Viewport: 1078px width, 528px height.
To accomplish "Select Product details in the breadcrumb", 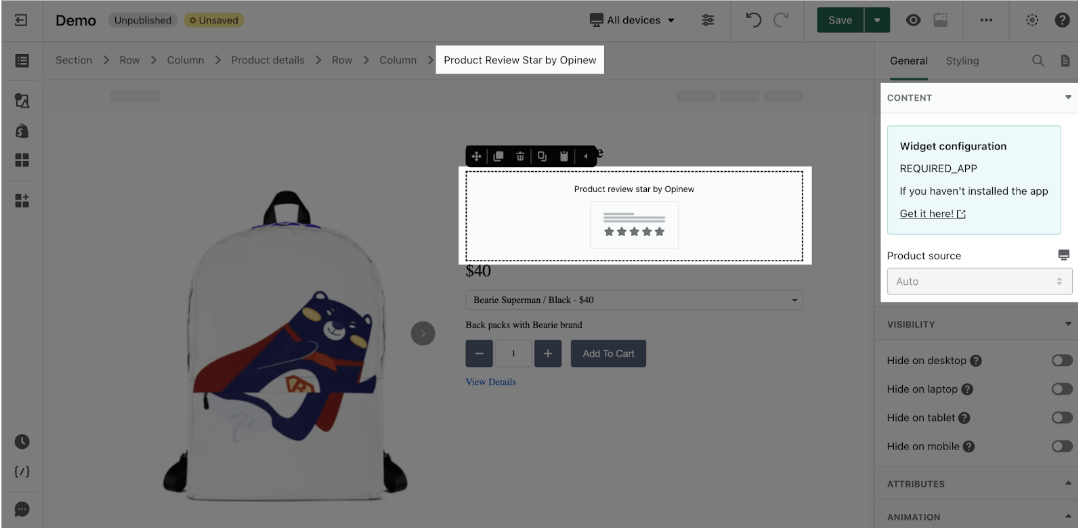I will click(x=267, y=60).
